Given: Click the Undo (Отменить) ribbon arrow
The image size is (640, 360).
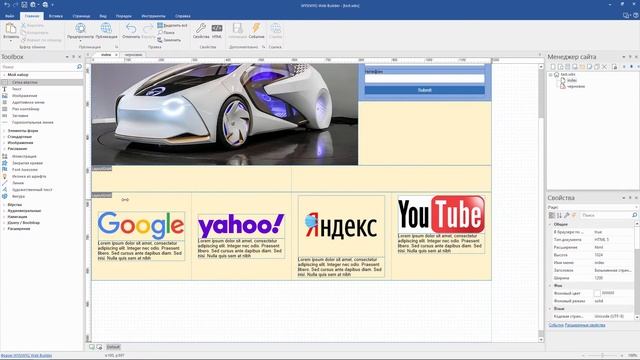Looking at the screenshot, I should click(131, 28).
